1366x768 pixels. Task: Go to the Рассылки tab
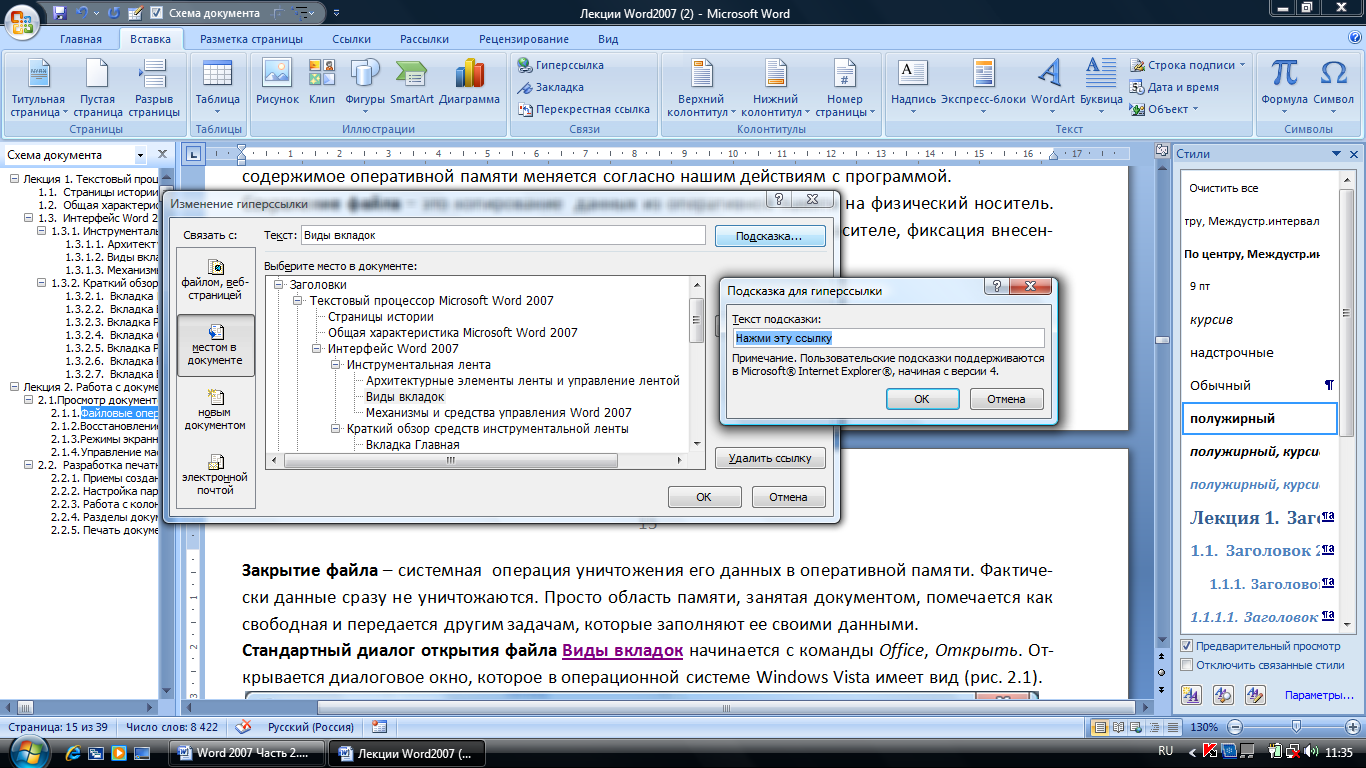[424, 40]
